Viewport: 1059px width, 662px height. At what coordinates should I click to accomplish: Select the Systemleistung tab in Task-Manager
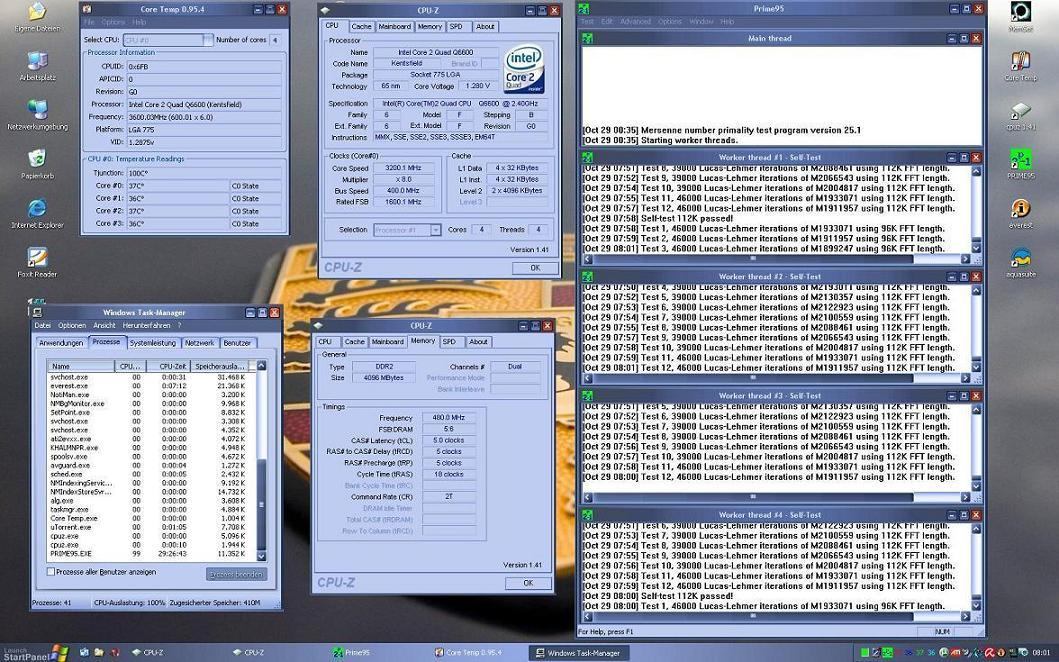pyautogui.click(x=153, y=343)
